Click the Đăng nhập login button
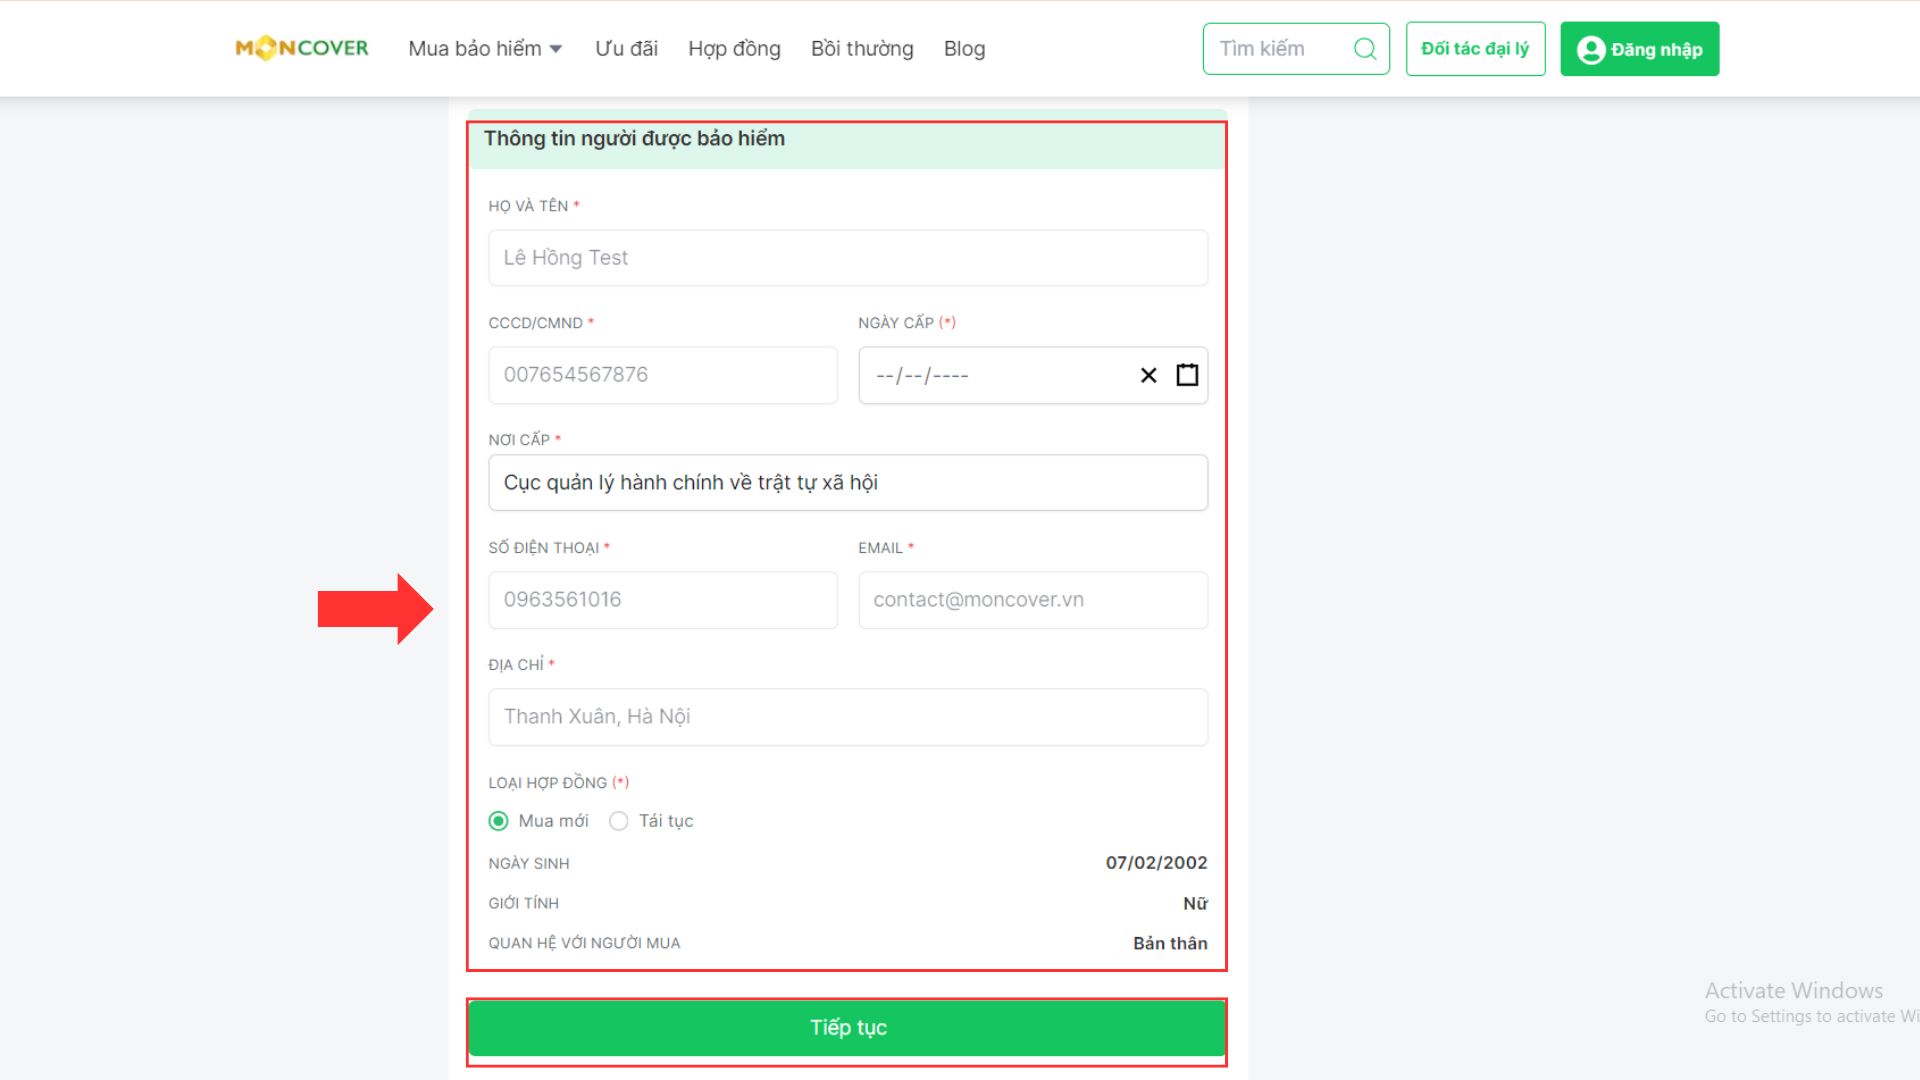The image size is (1920, 1080). coord(1640,49)
